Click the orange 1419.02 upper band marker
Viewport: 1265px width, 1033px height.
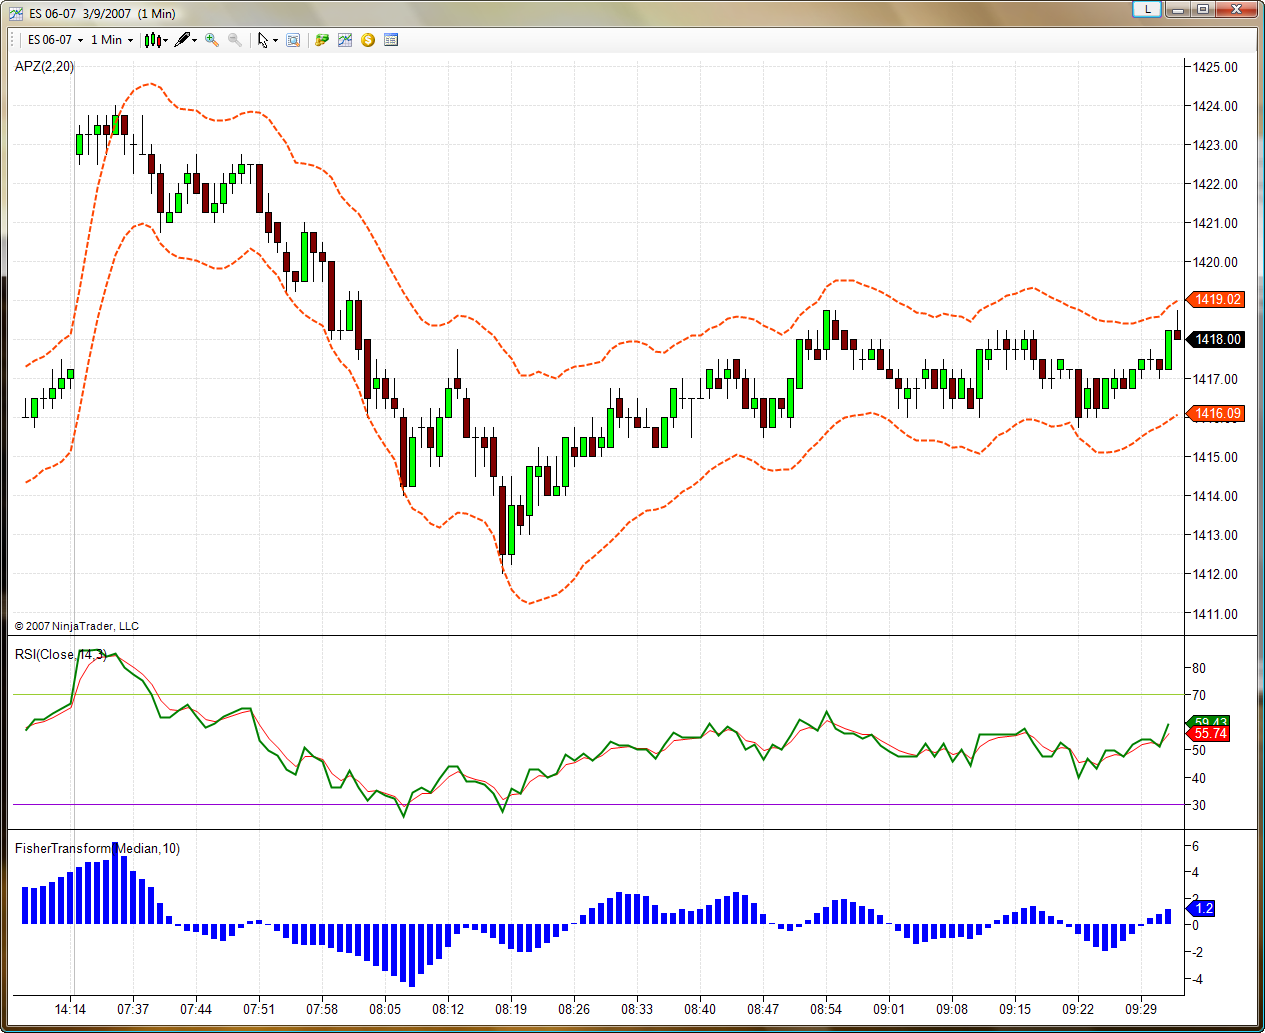tap(1217, 299)
